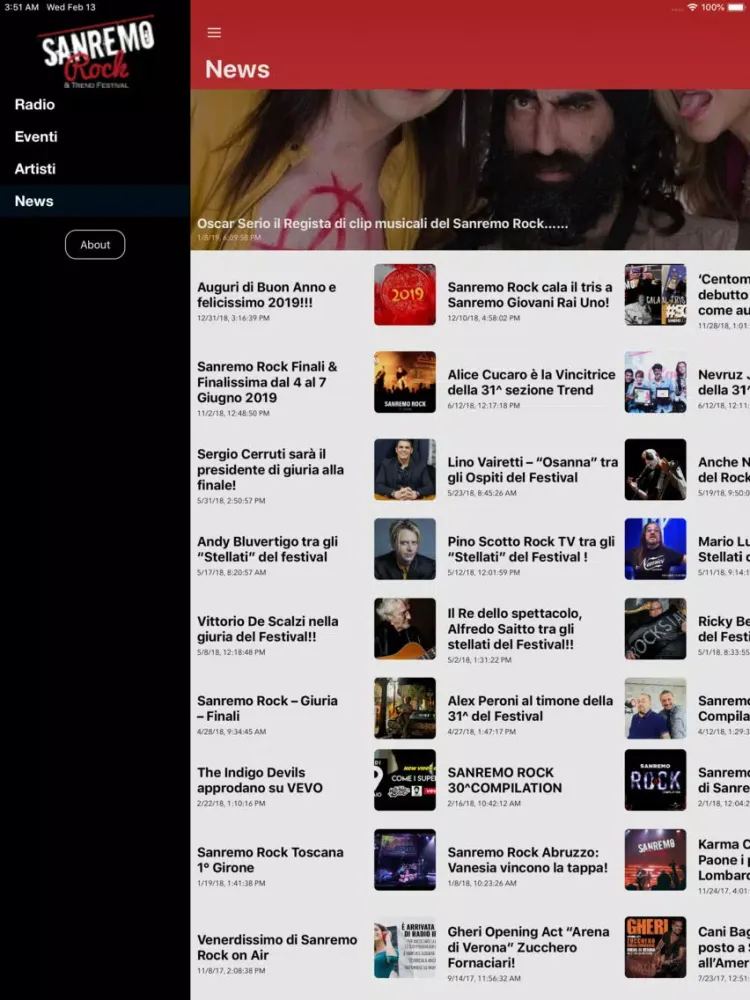
Task: Tap the 'News' page heading
Action: [x=237, y=69]
